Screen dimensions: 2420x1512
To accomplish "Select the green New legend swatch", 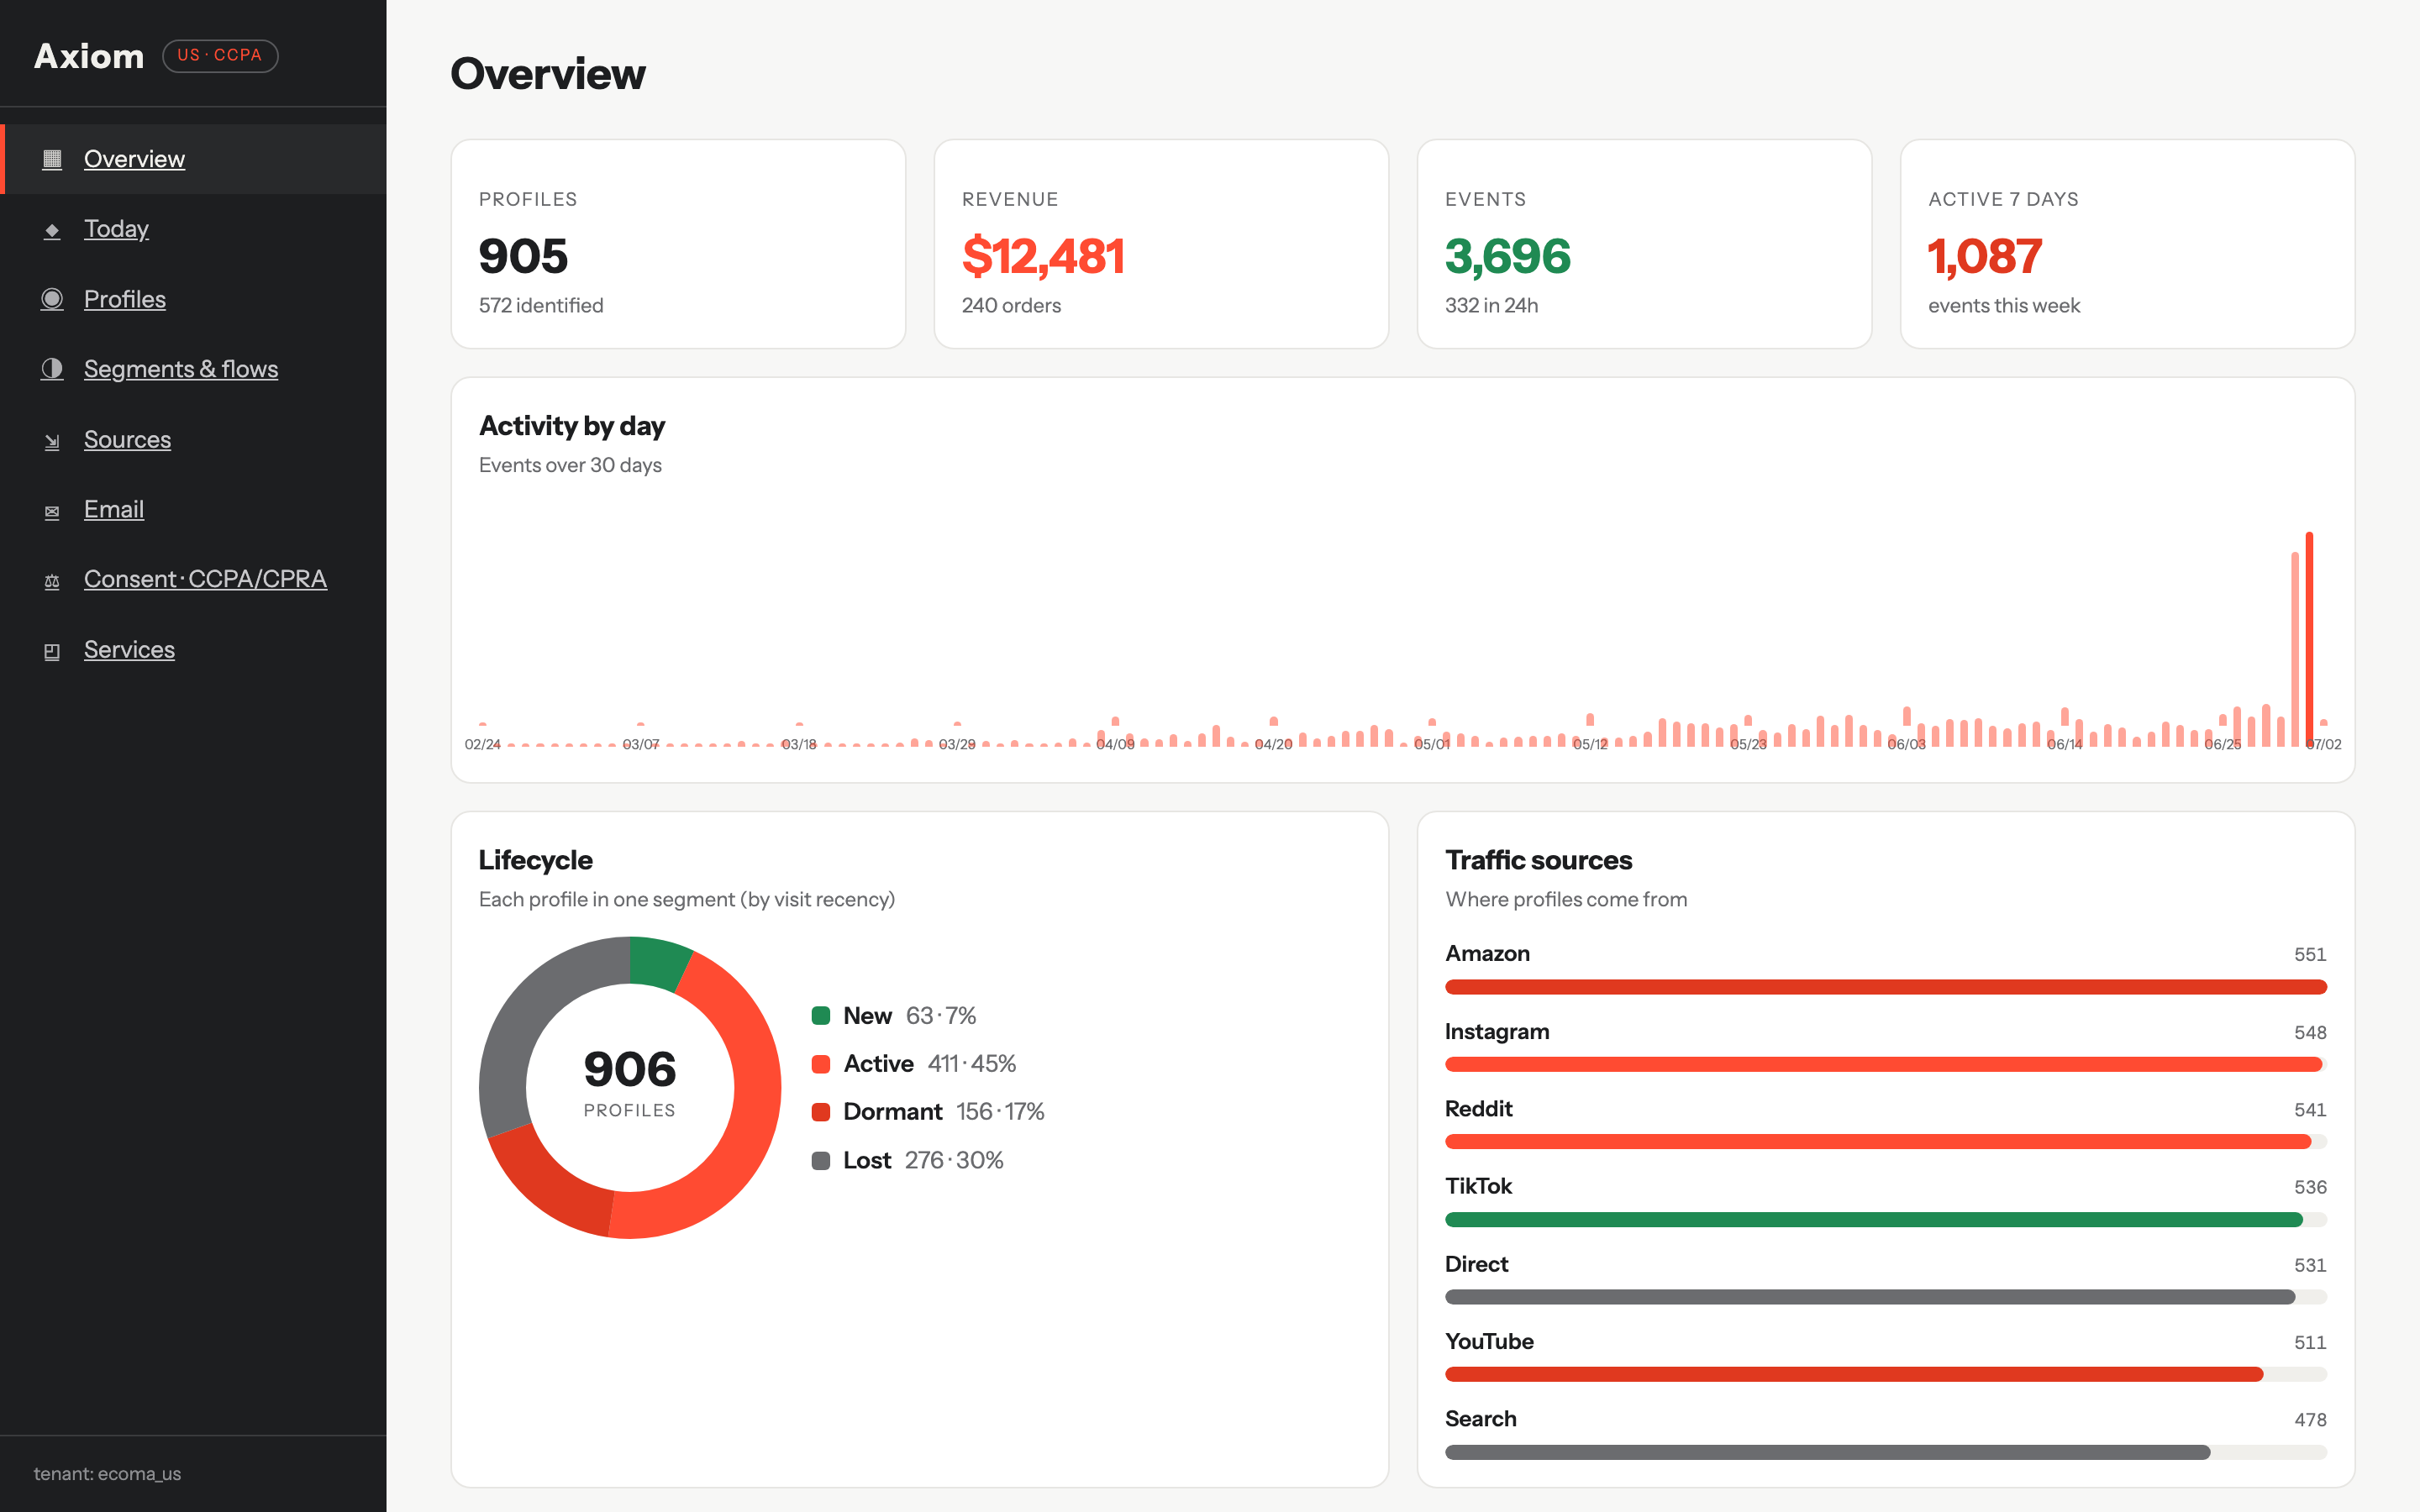I will coord(821,1016).
